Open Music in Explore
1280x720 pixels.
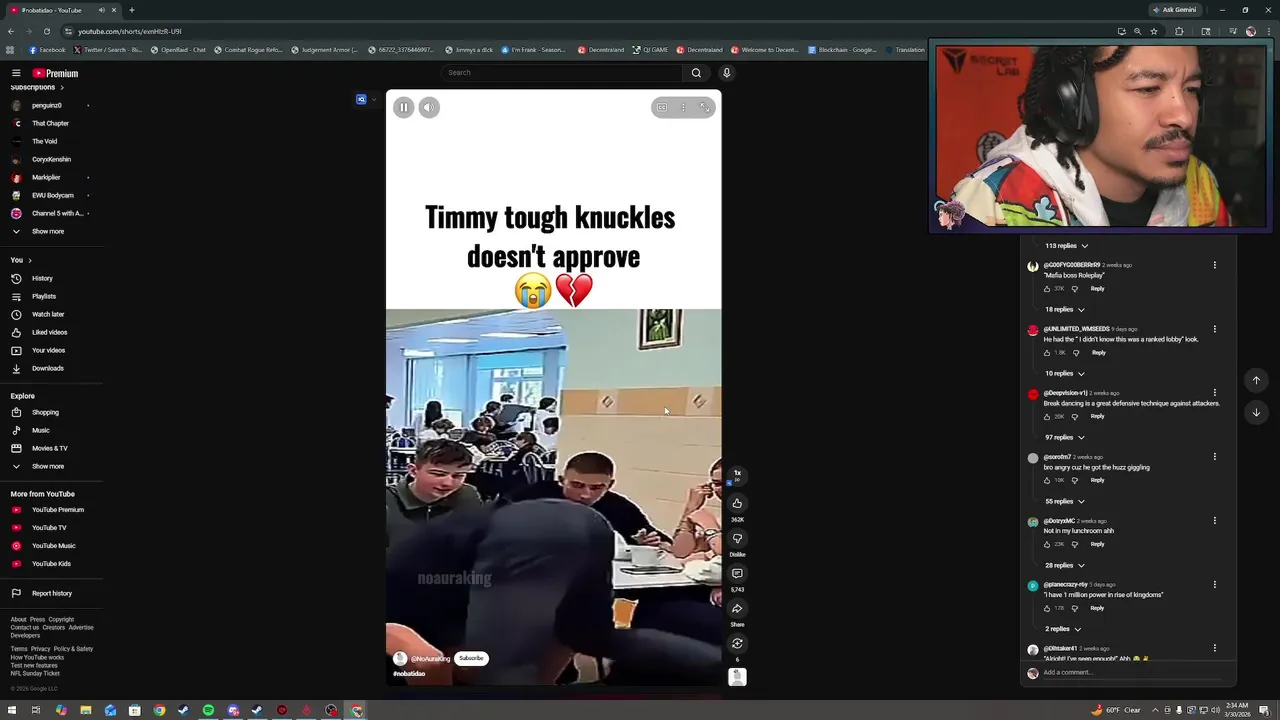tap(40, 430)
